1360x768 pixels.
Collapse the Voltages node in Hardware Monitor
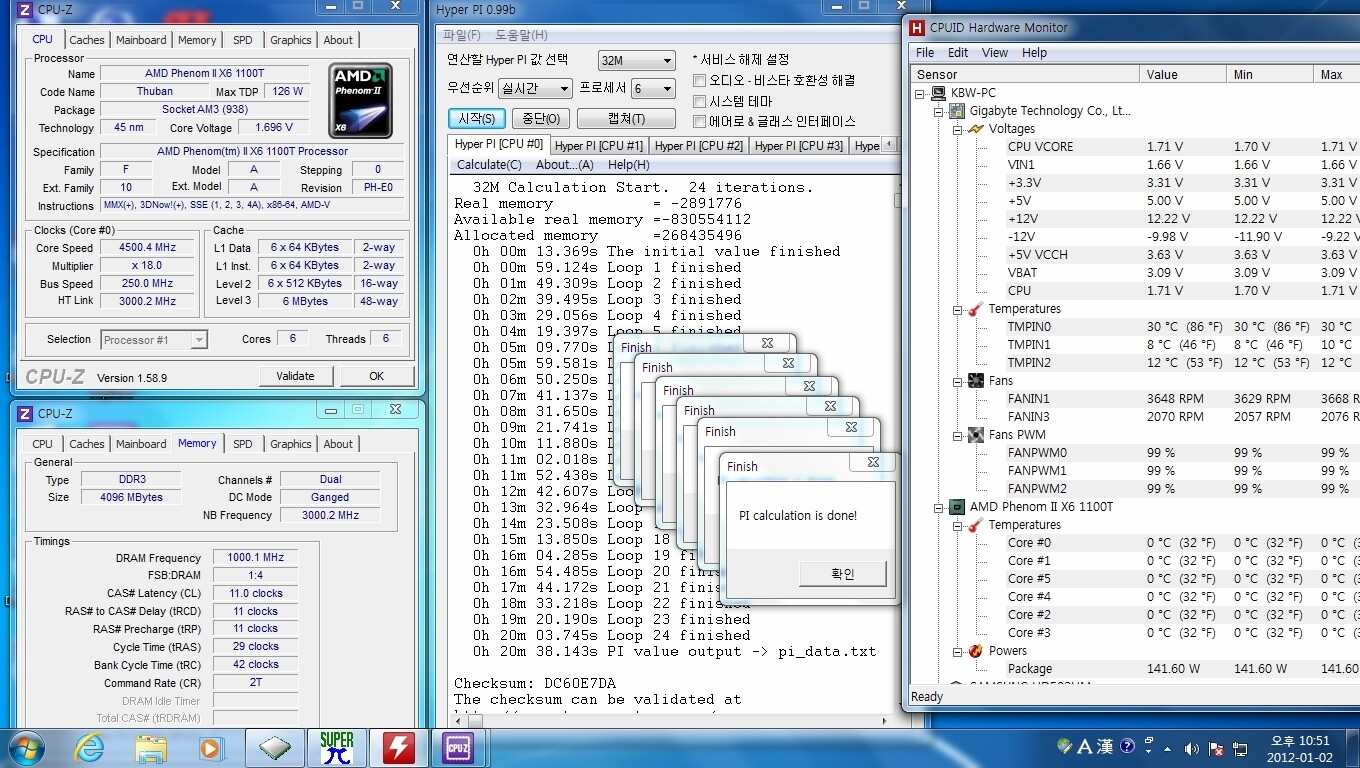coord(957,129)
